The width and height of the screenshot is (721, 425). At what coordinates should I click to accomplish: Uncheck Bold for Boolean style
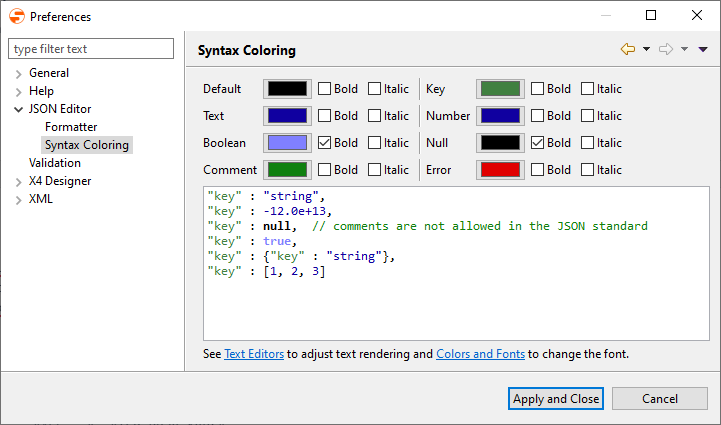pyautogui.click(x=325, y=143)
